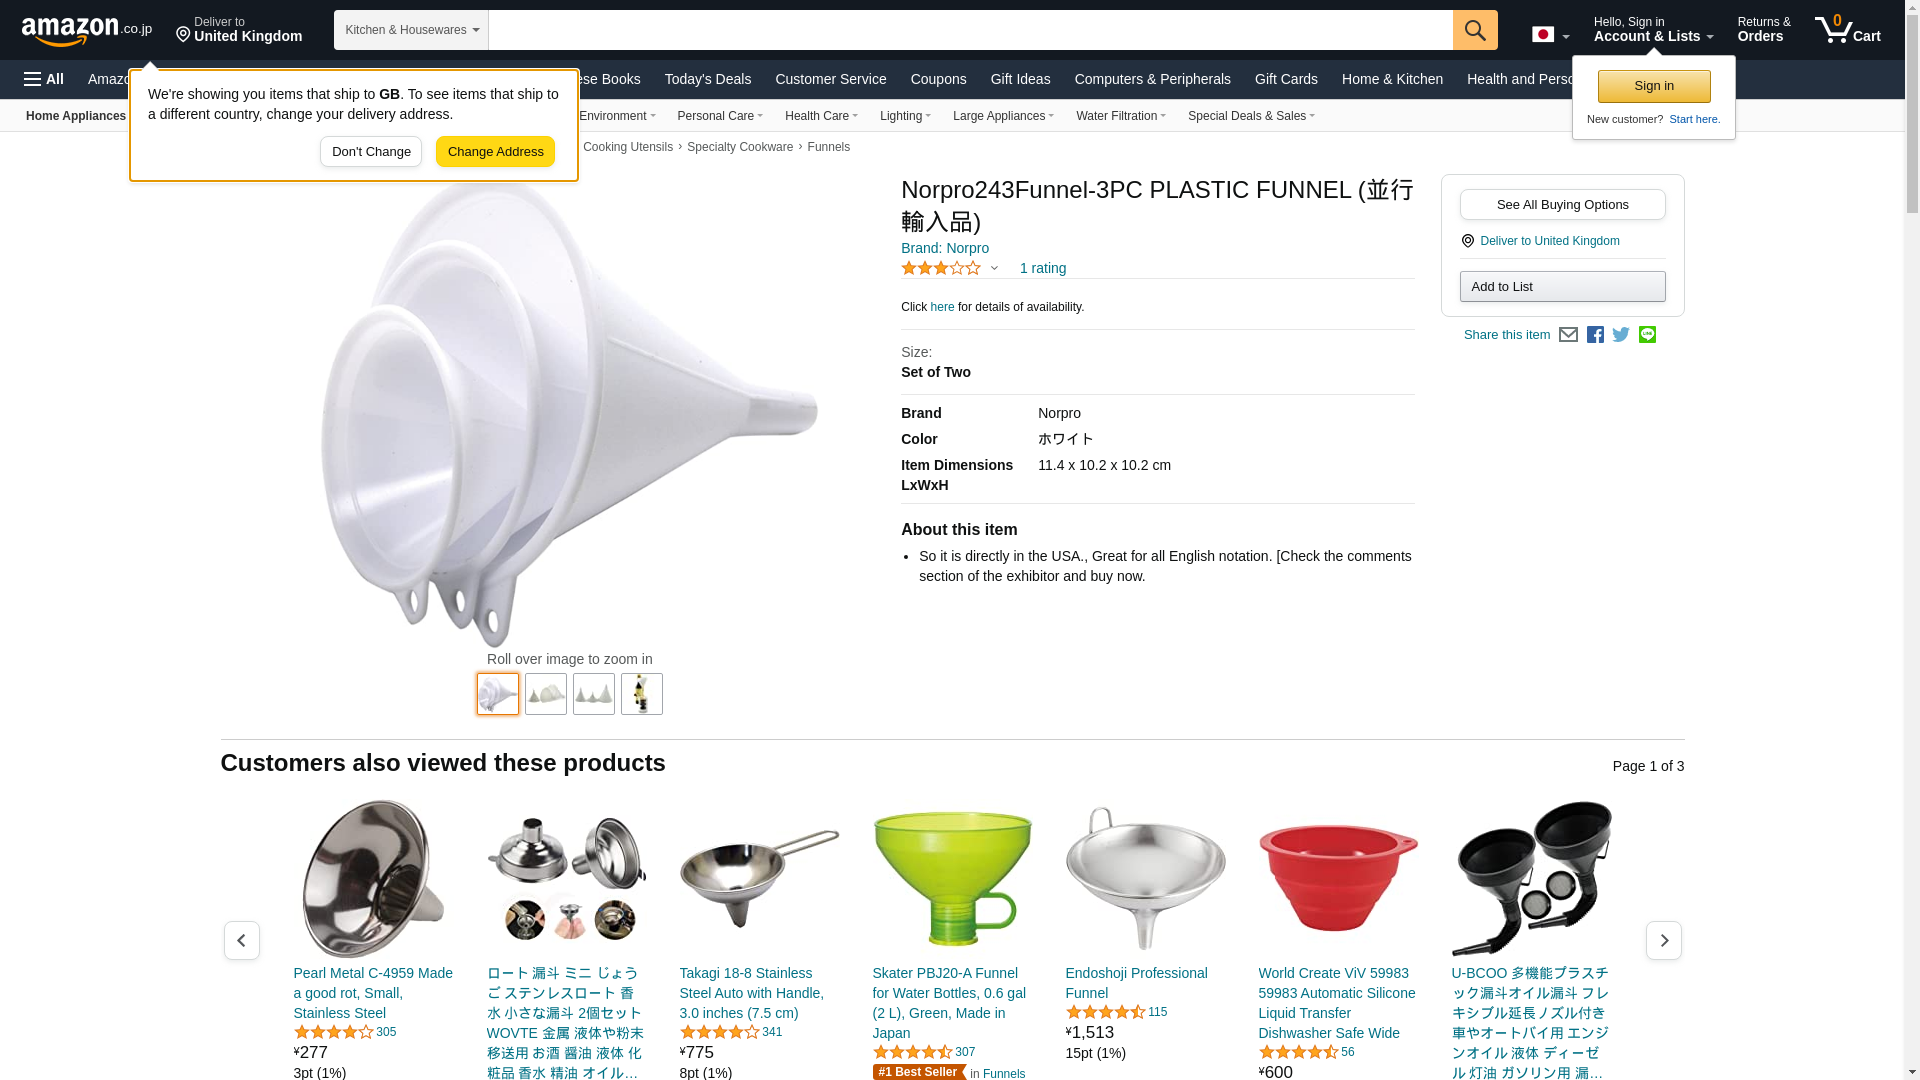Open the All hamburger menu
The image size is (1920, 1080).
pyautogui.click(x=44, y=79)
